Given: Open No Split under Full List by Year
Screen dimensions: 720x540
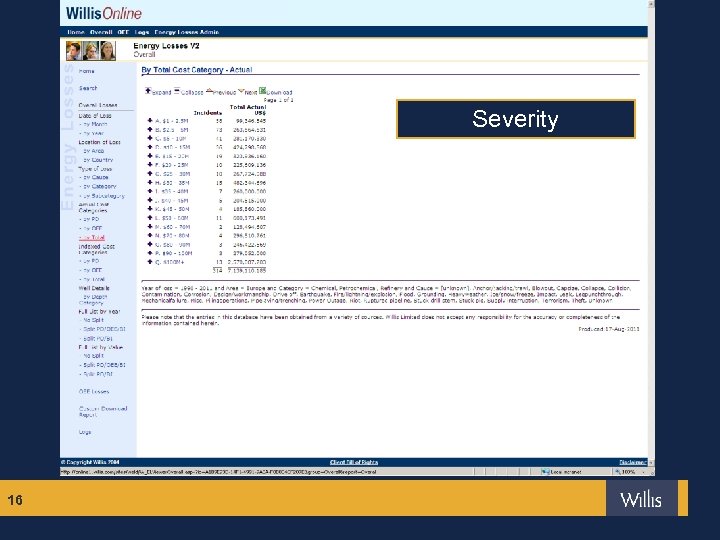Looking at the screenshot, I should [x=93, y=320].
